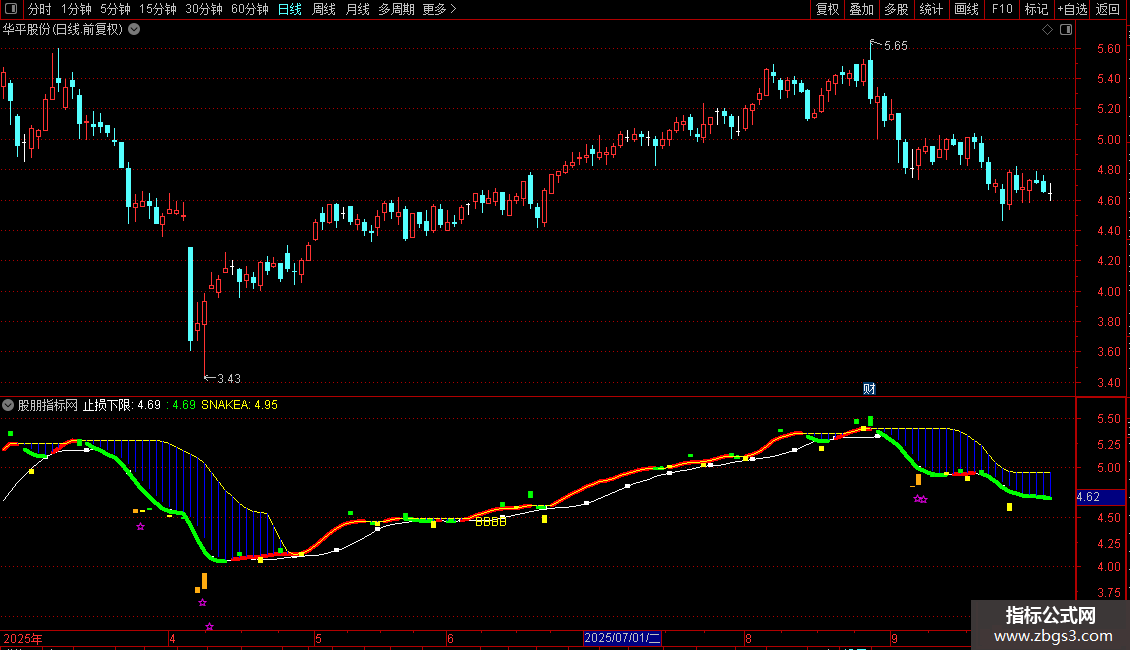Click the 5.60 price axis label
Screen dimensions: 1130x650
(x=1108, y=49)
